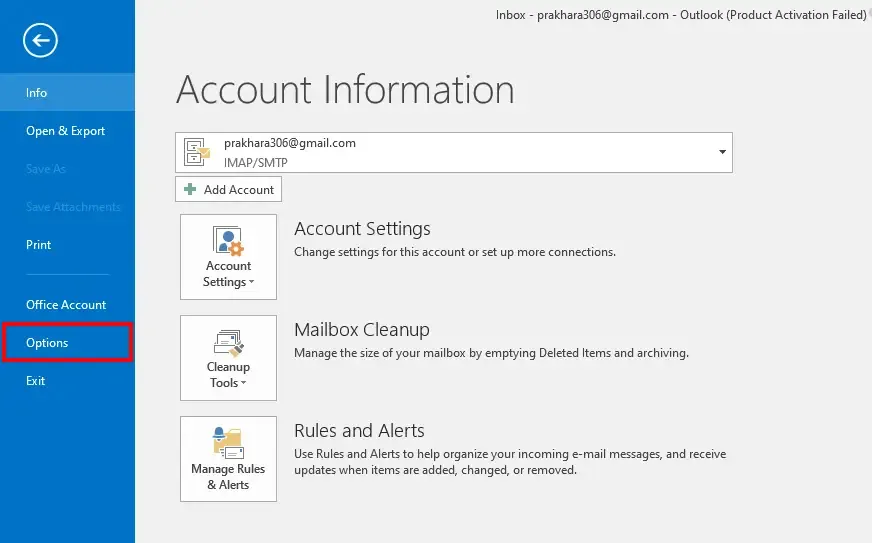Screen dimensions: 872x543
Task: Click 'Use Rules and Alerts to help' description
Action: [510, 462]
